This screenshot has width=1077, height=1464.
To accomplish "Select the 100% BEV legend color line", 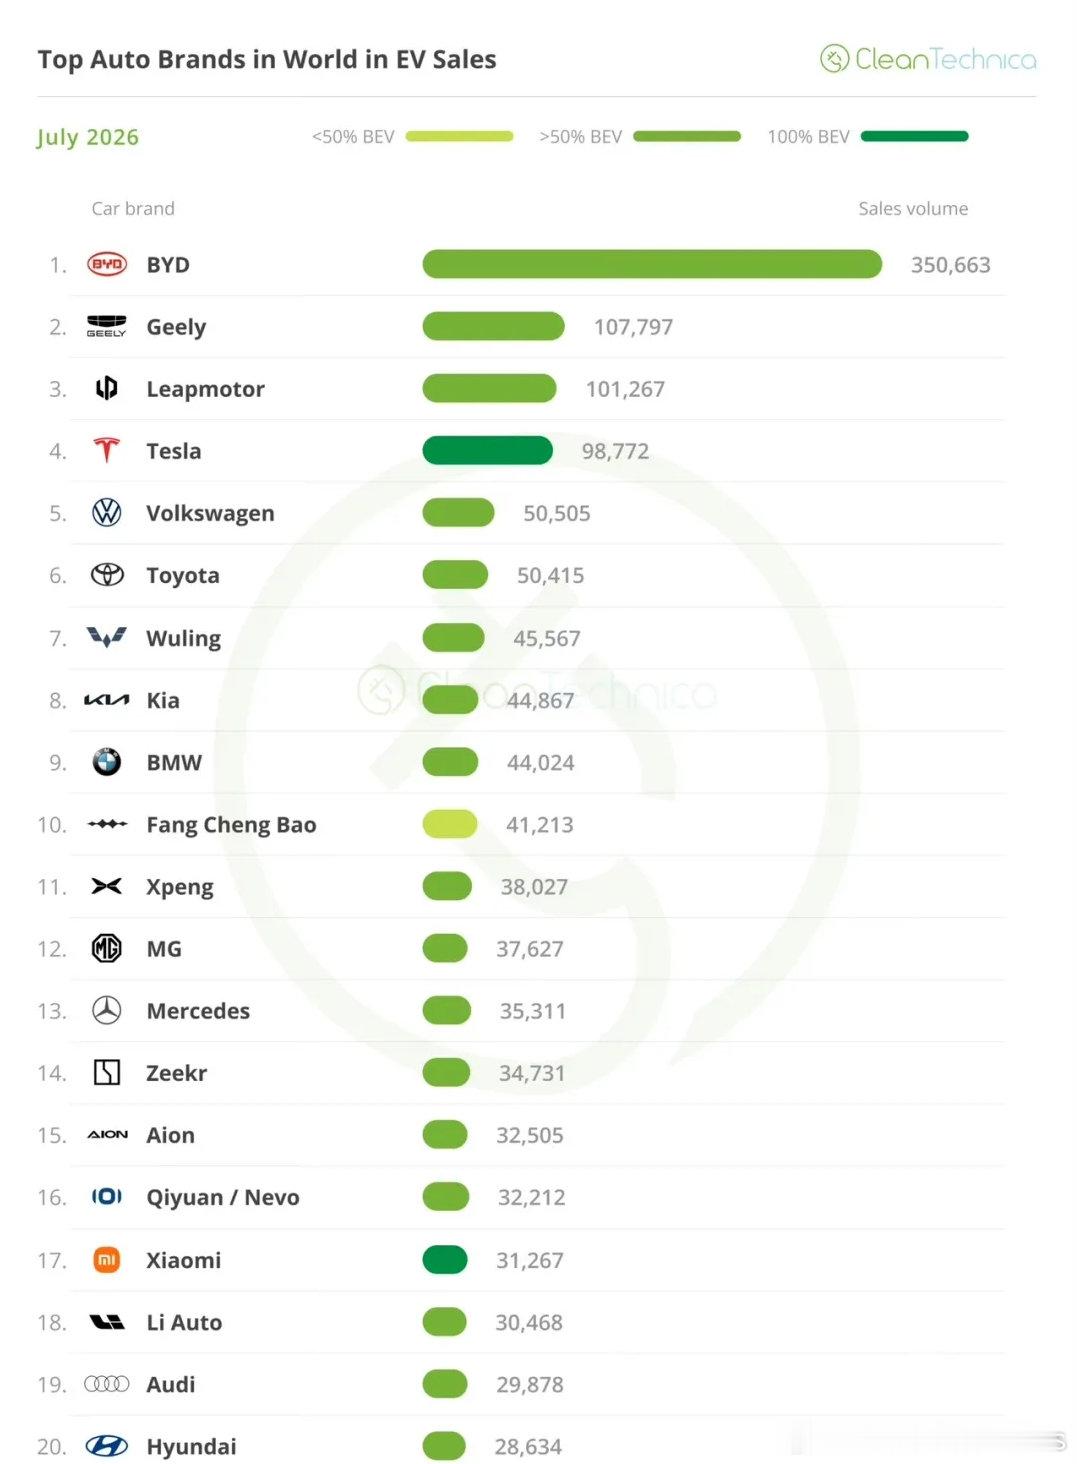I will coord(914,136).
